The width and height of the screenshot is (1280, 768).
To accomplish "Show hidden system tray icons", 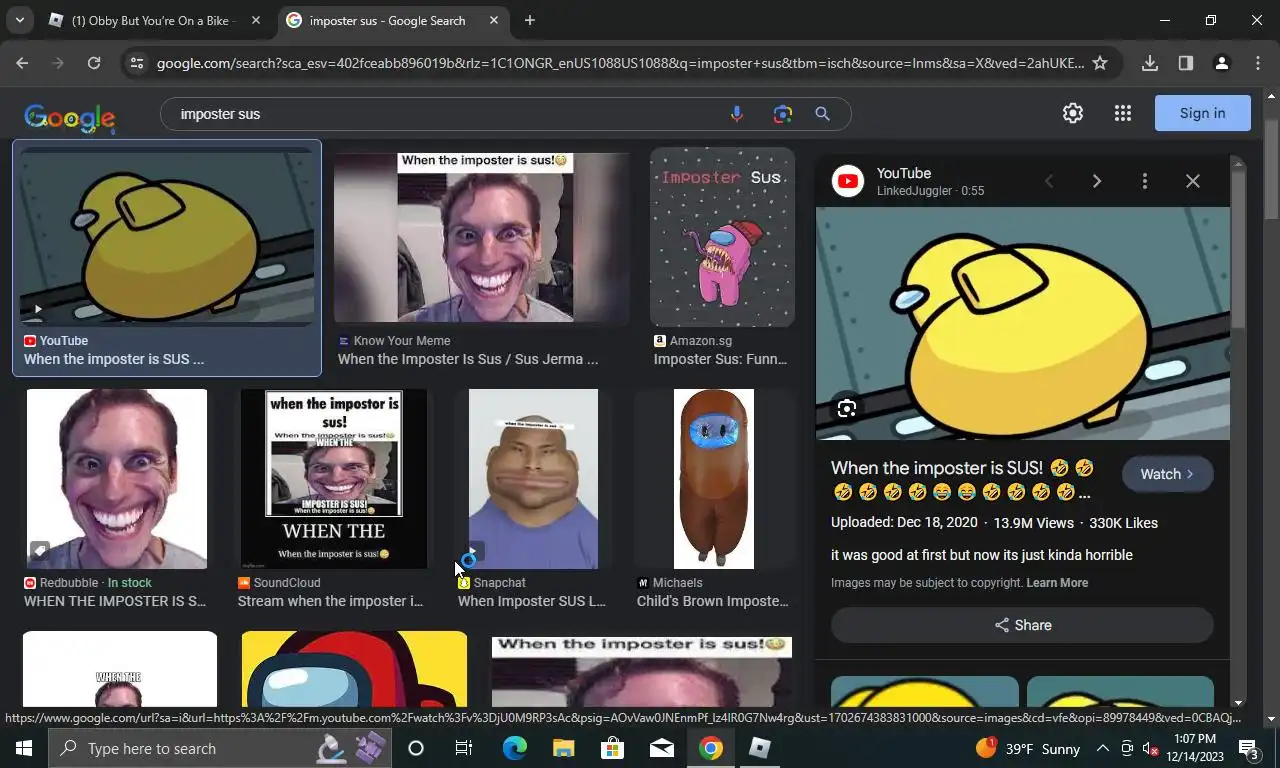I will pos(1103,748).
